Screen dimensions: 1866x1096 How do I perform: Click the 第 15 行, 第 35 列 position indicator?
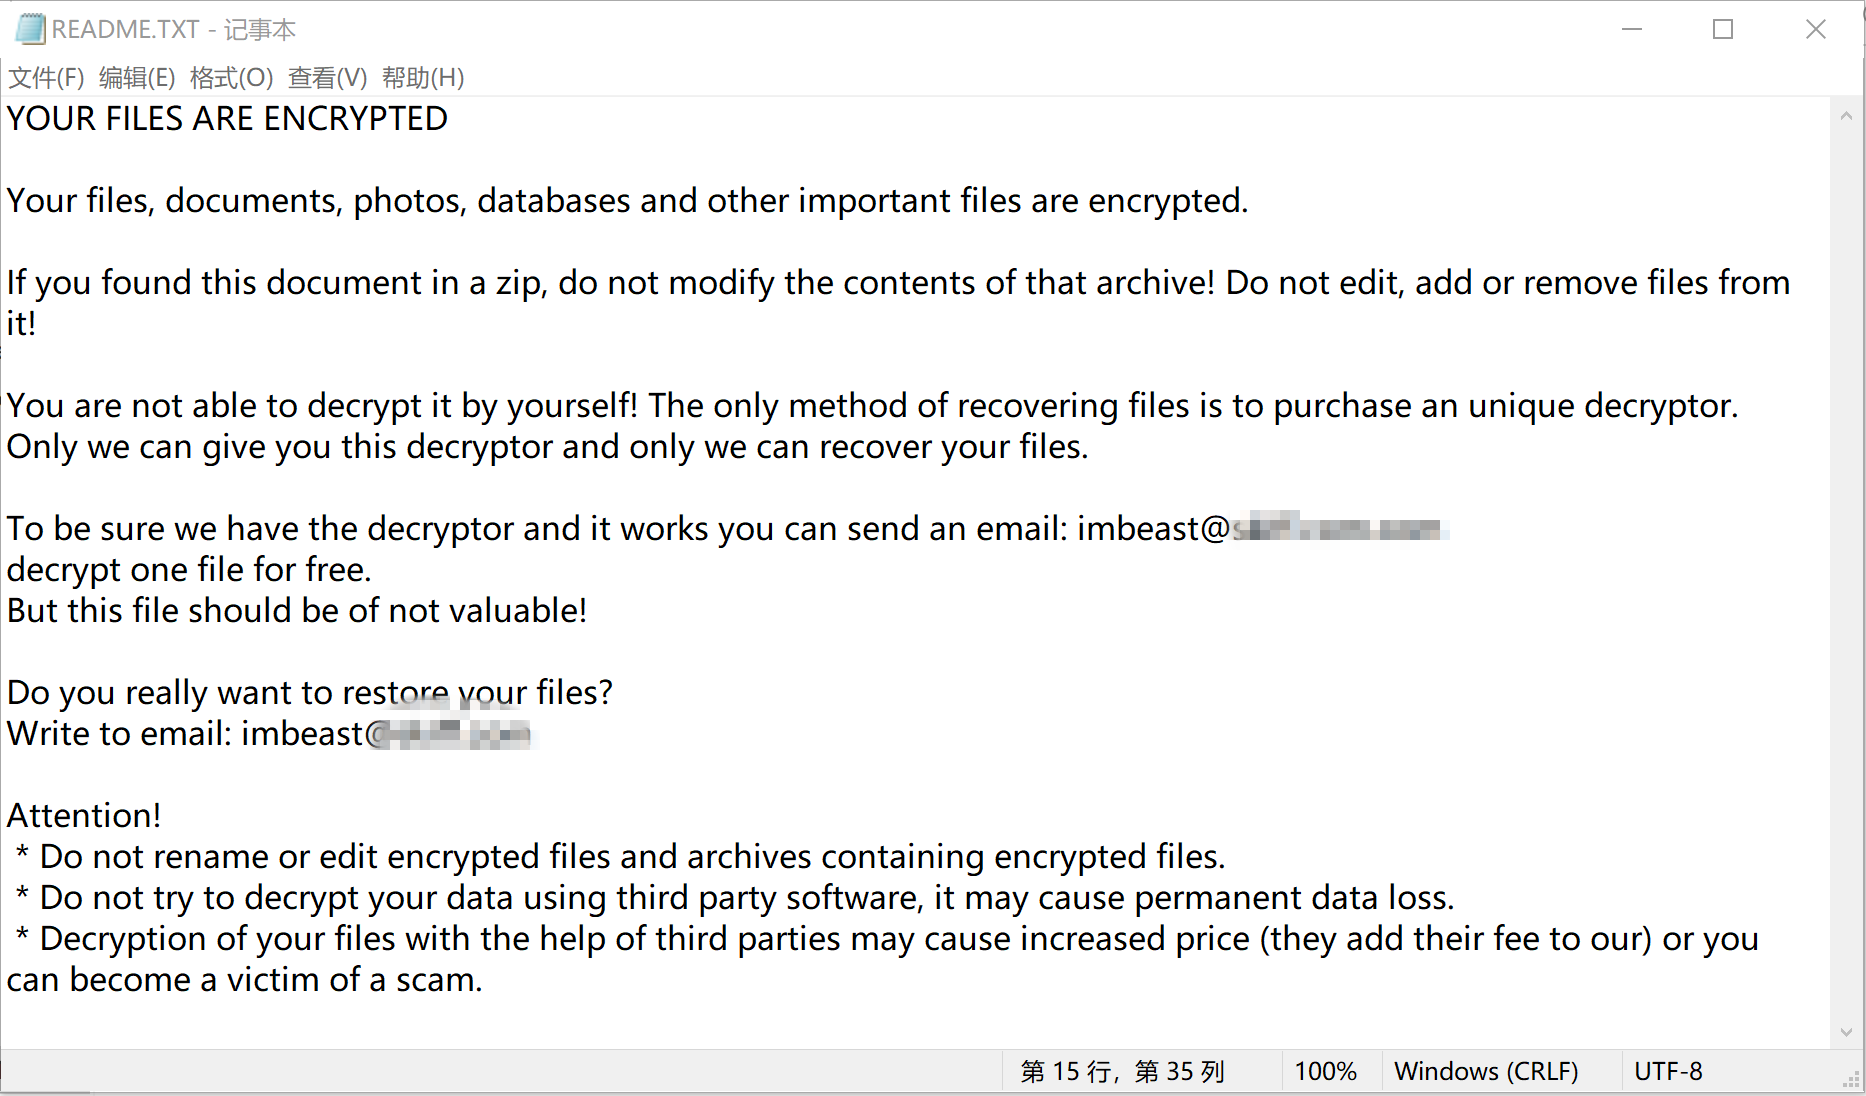coord(1122,1072)
